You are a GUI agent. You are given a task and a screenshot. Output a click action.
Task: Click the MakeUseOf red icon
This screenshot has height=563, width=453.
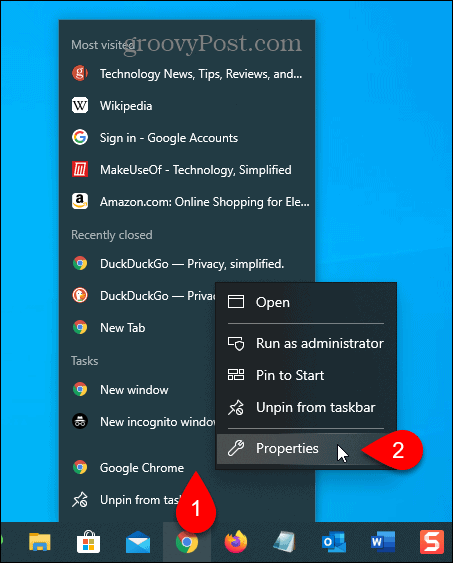click(x=80, y=169)
